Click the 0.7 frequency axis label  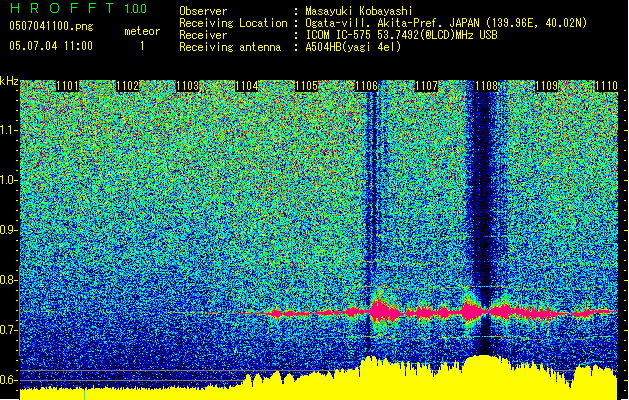[9, 330]
